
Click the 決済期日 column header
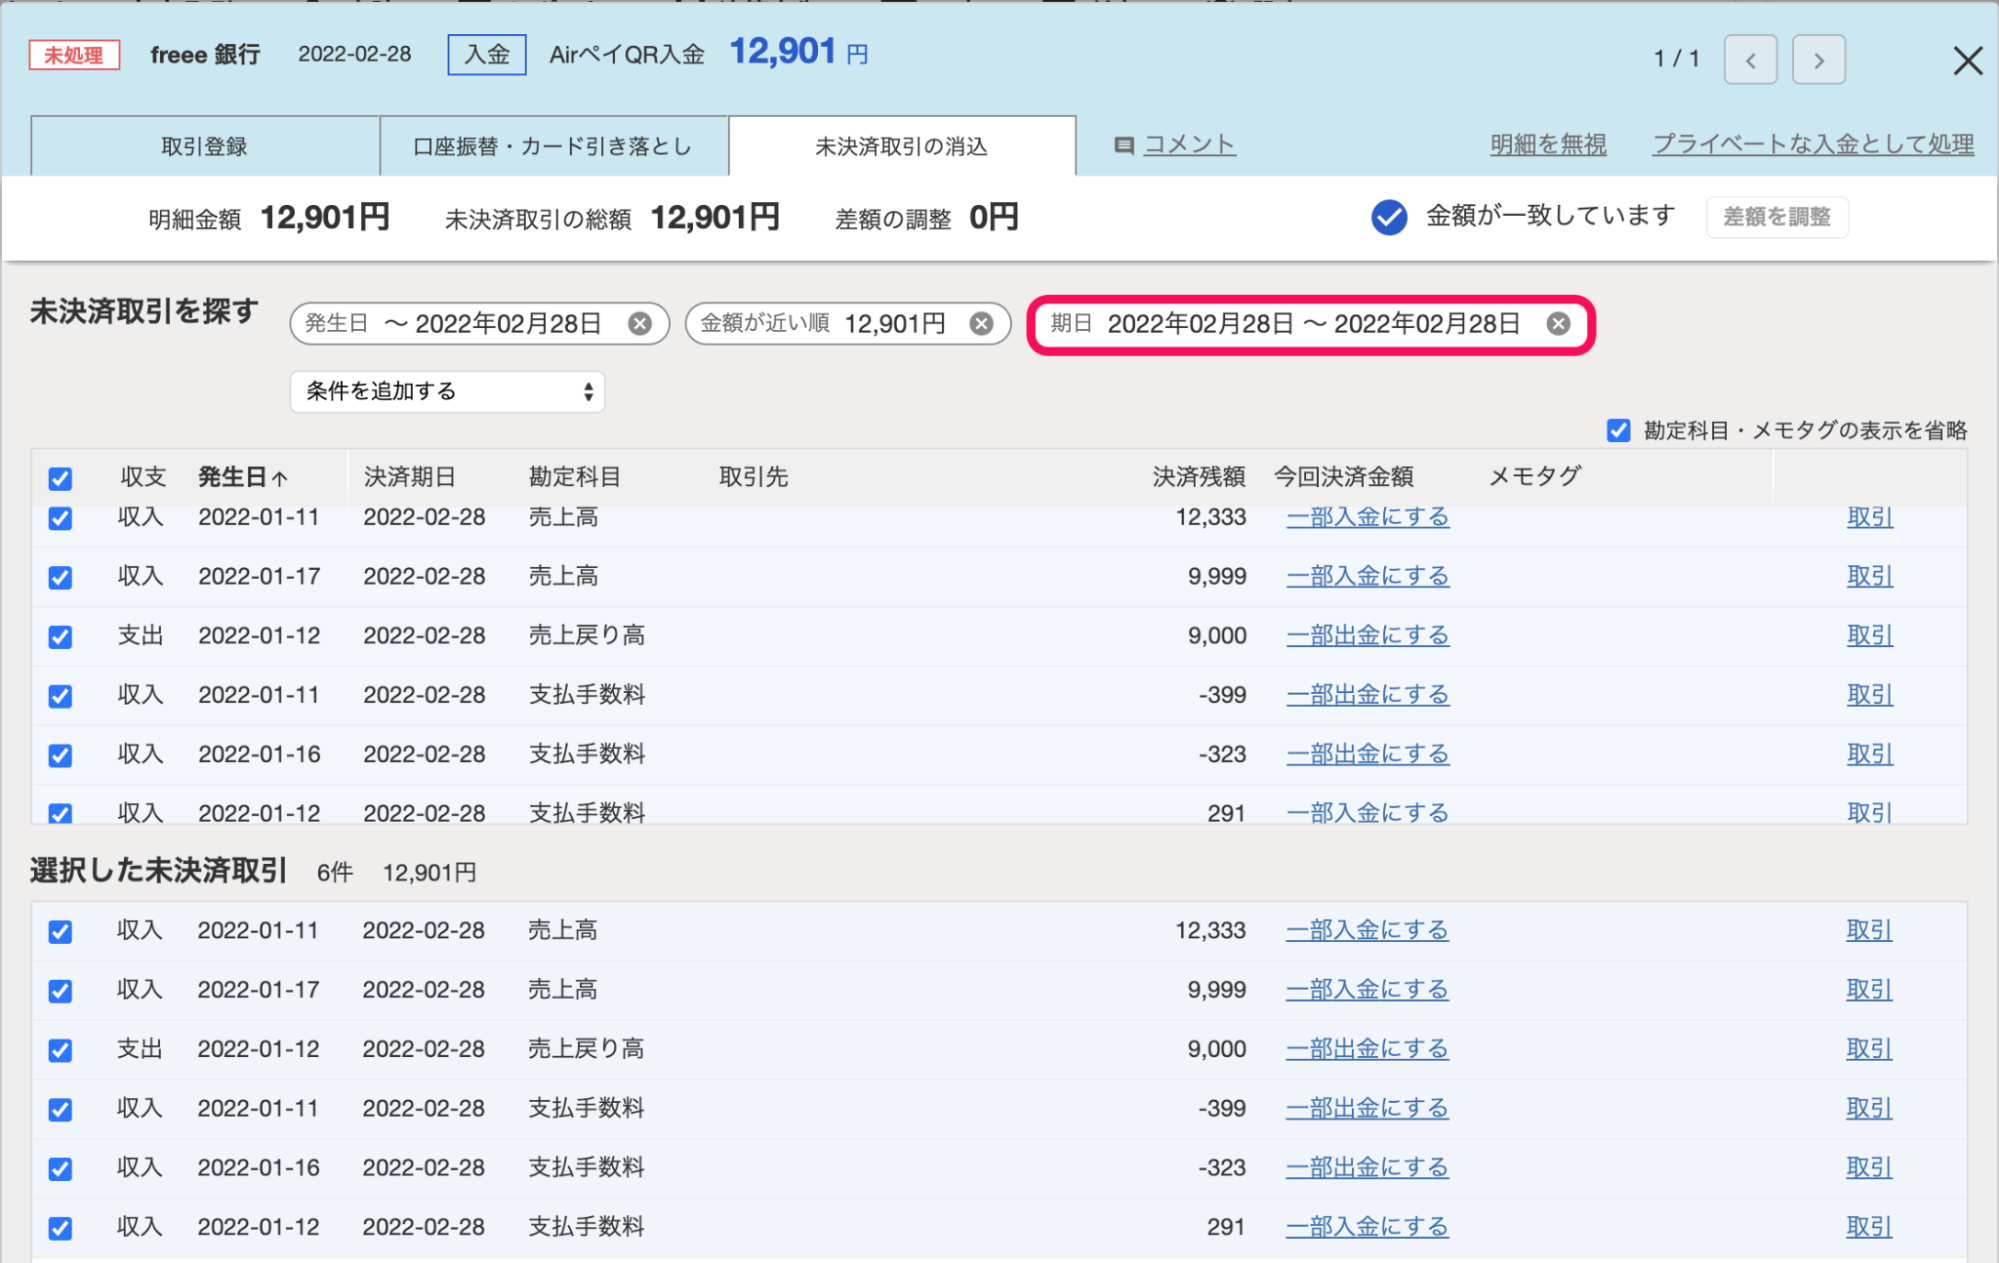click(x=409, y=477)
